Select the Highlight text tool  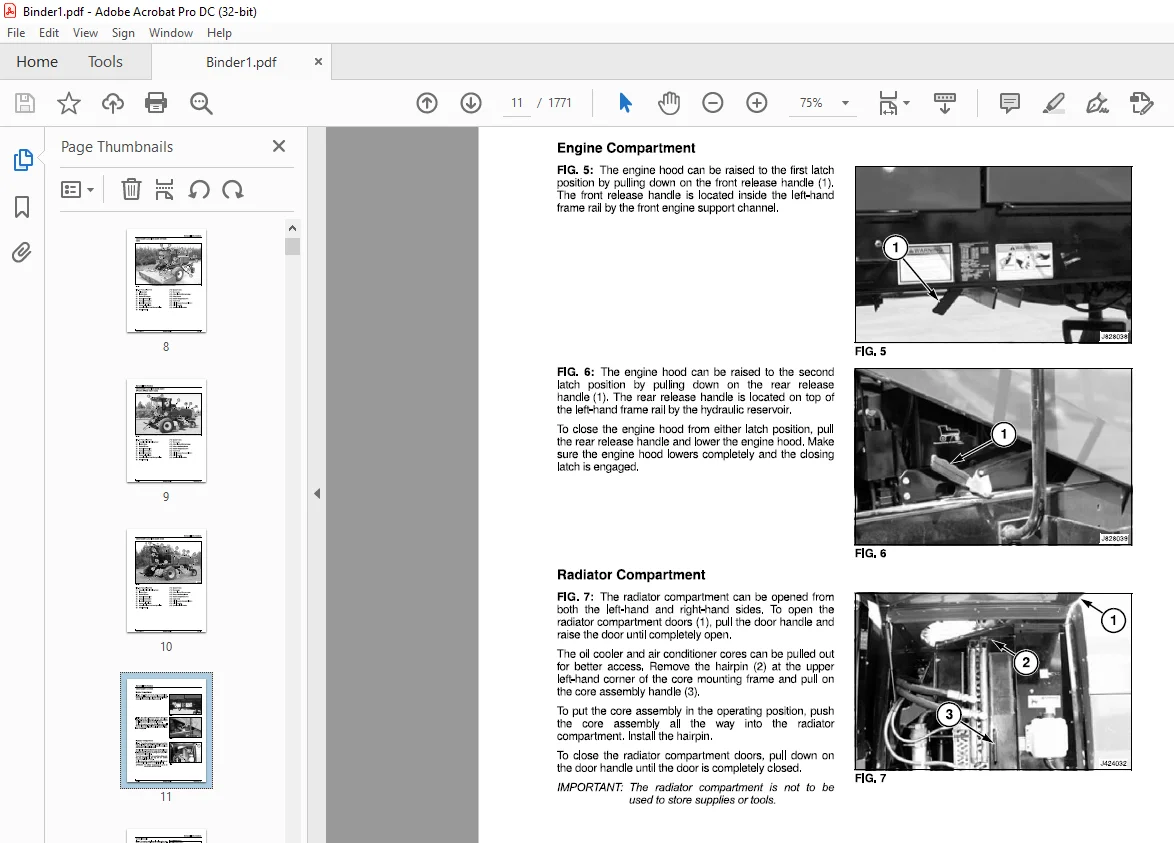click(x=1053, y=103)
